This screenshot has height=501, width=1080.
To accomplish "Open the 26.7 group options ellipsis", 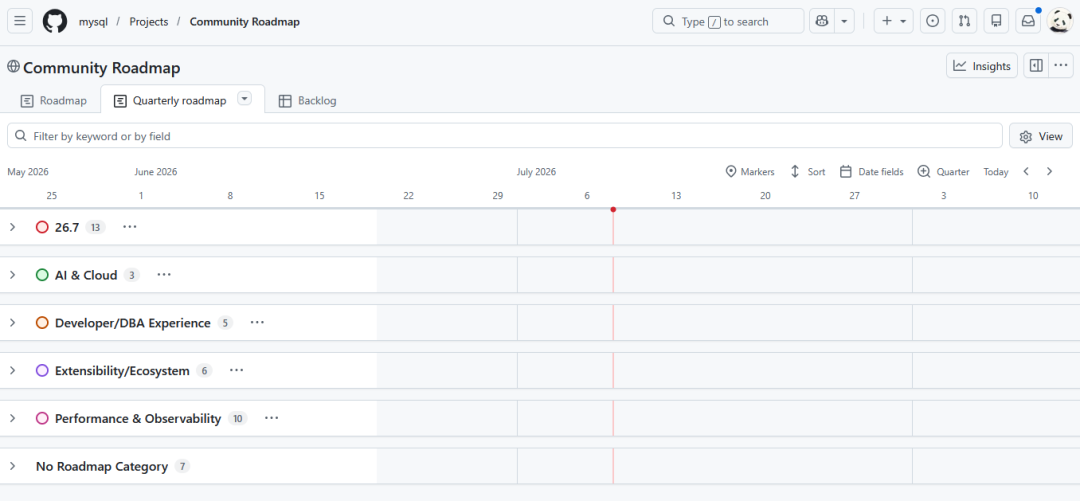I will pos(129,227).
